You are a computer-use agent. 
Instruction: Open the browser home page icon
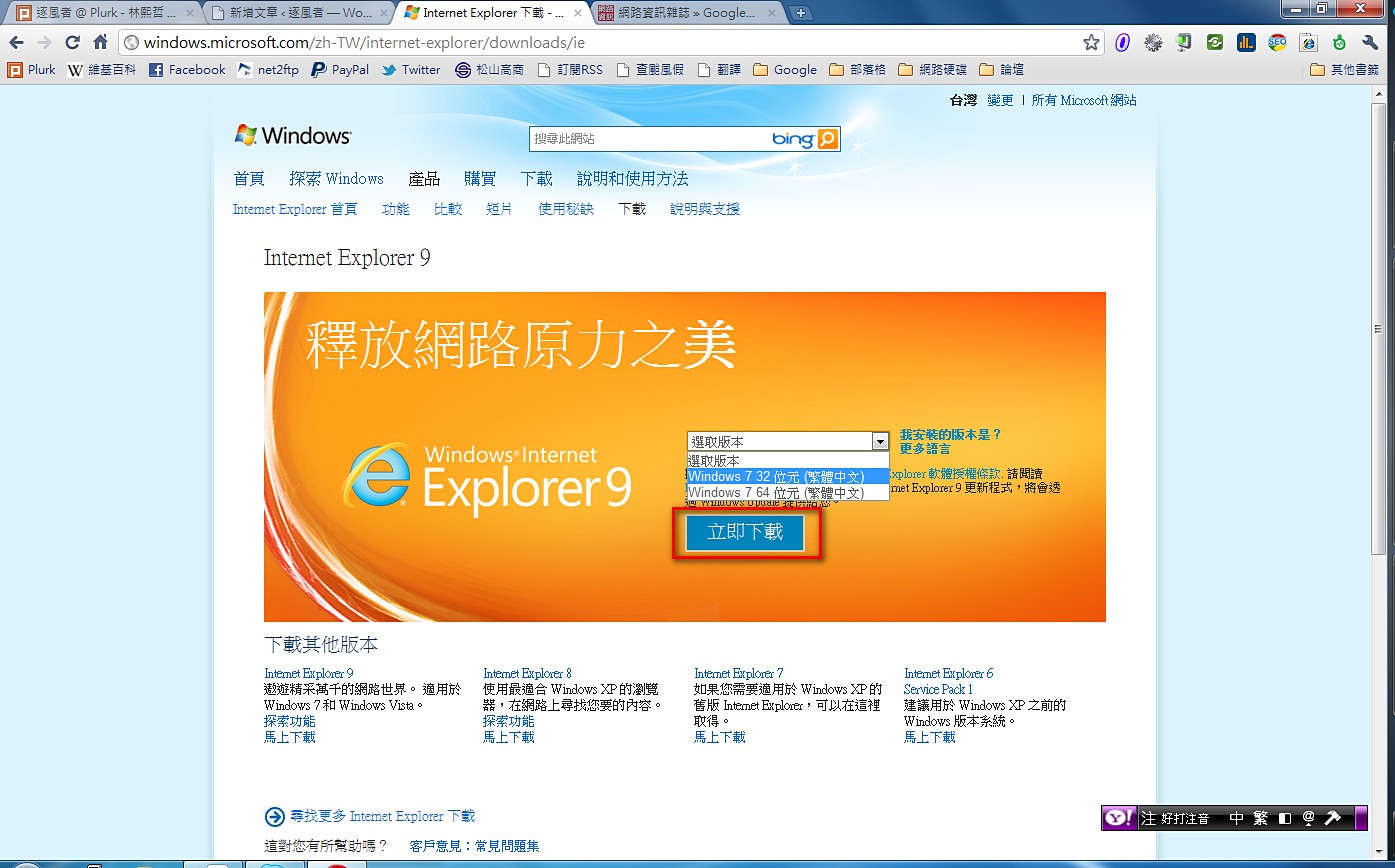100,43
